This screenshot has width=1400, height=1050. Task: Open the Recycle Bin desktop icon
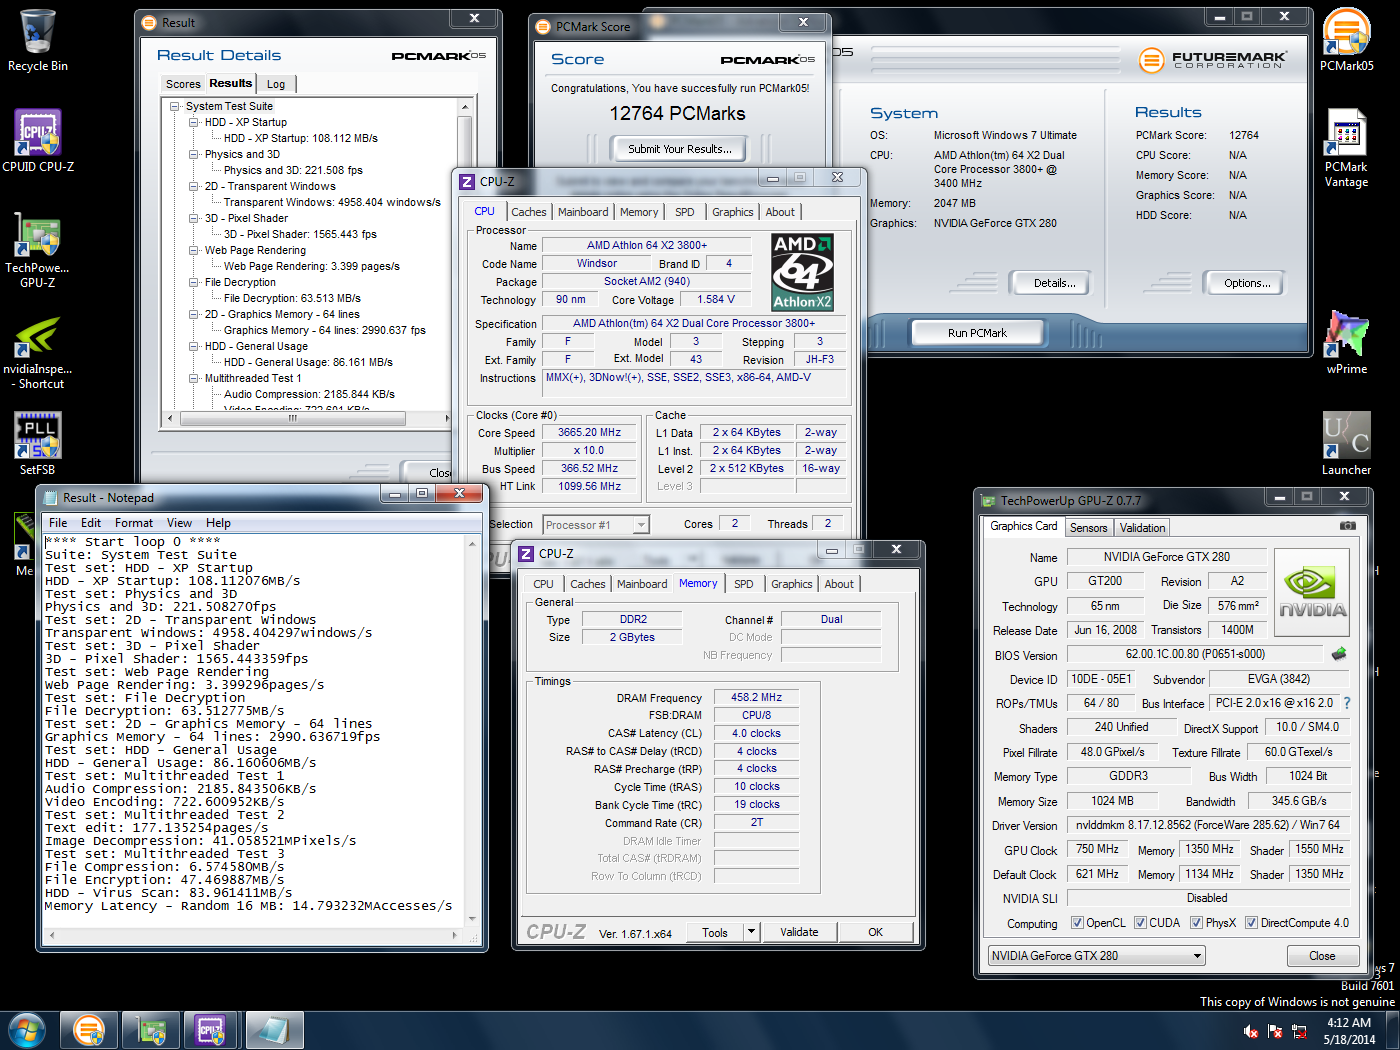pyautogui.click(x=37, y=42)
